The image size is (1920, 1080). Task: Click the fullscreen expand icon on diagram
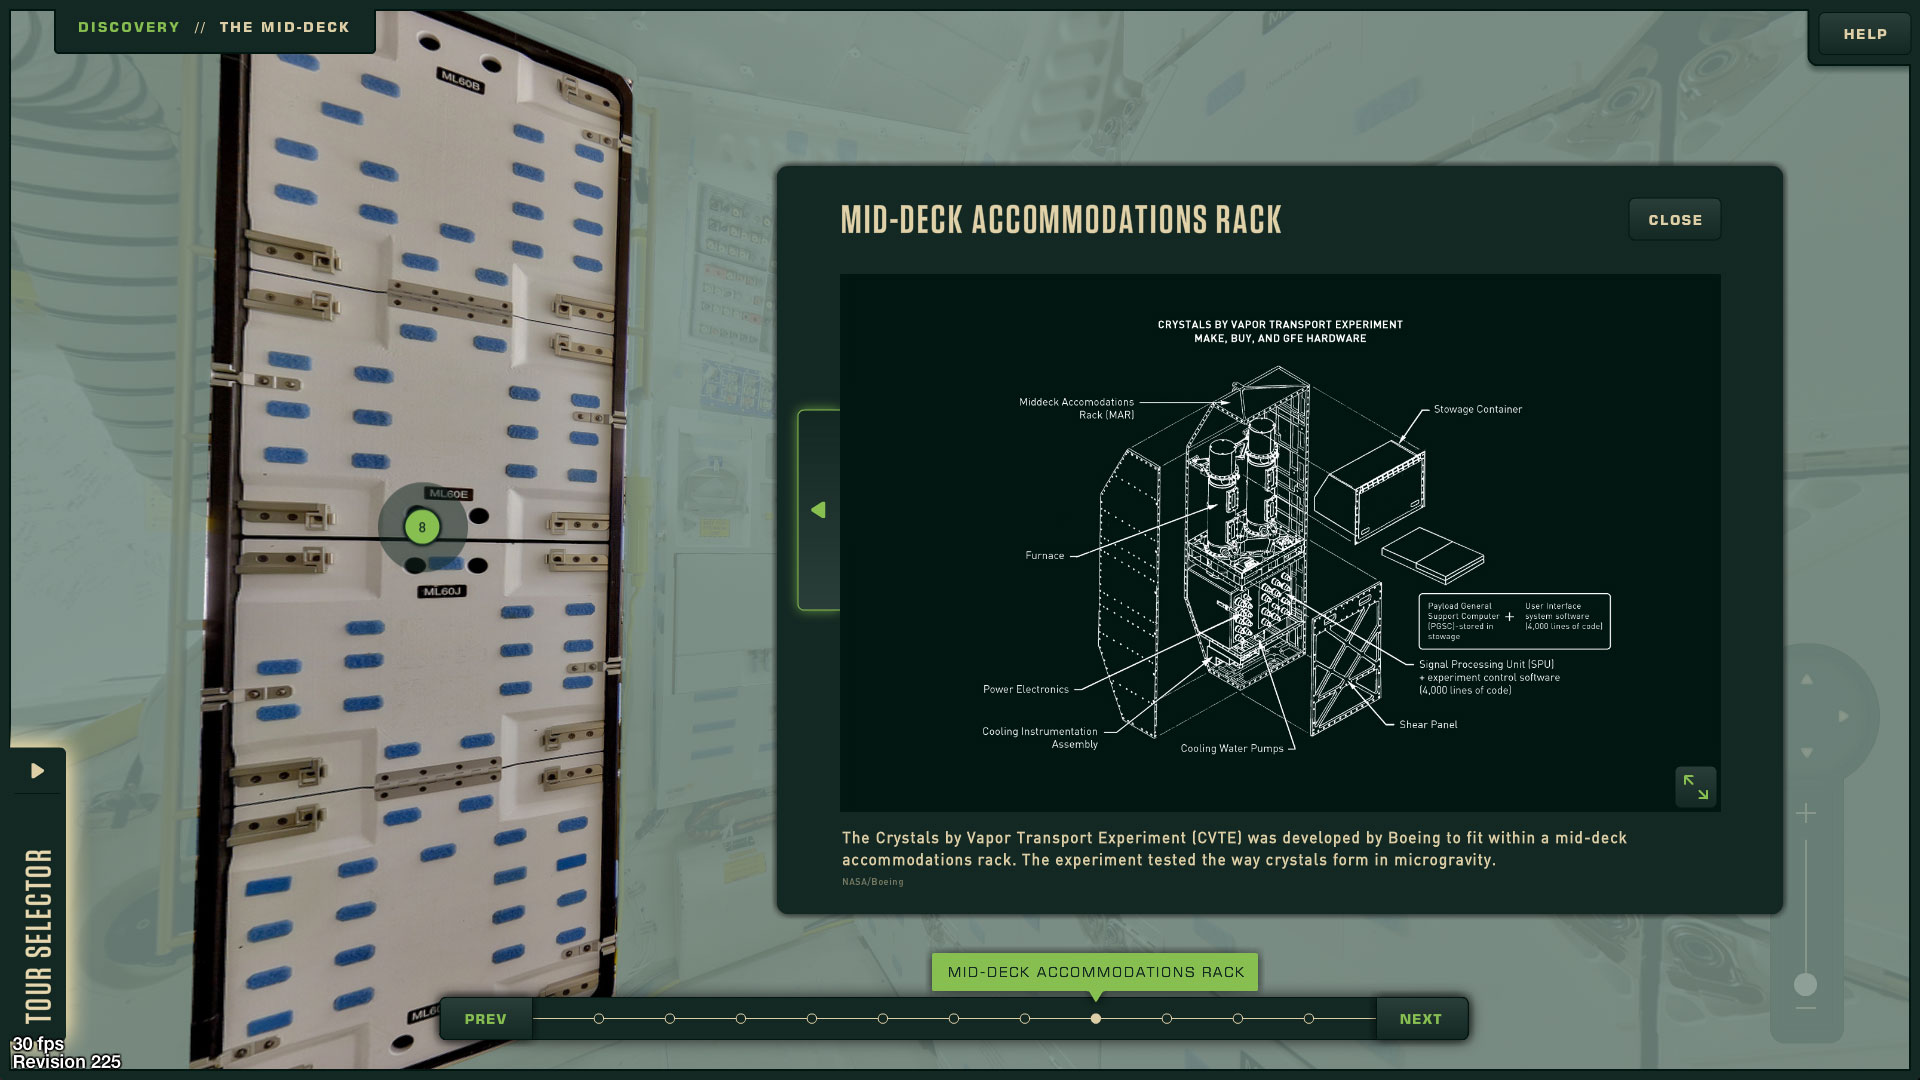1695,787
